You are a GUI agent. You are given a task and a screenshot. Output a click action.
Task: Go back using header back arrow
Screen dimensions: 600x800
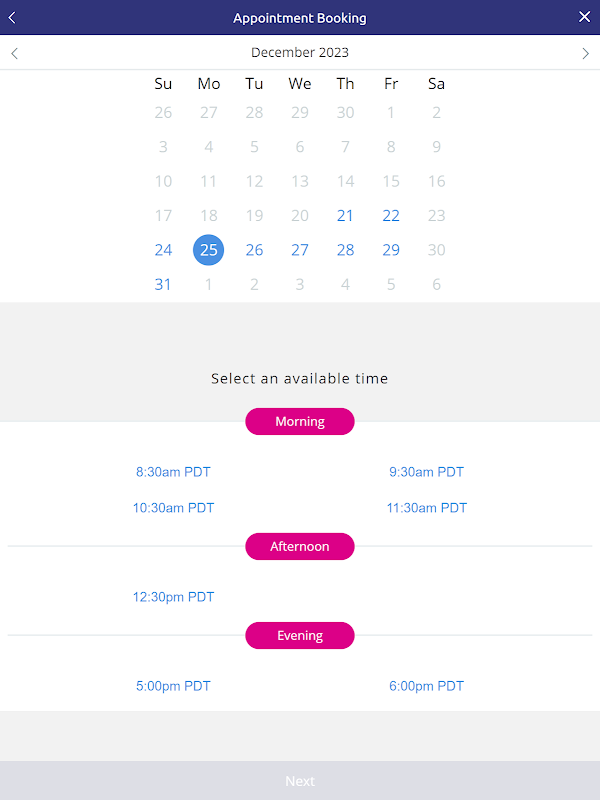coord(12,17)
